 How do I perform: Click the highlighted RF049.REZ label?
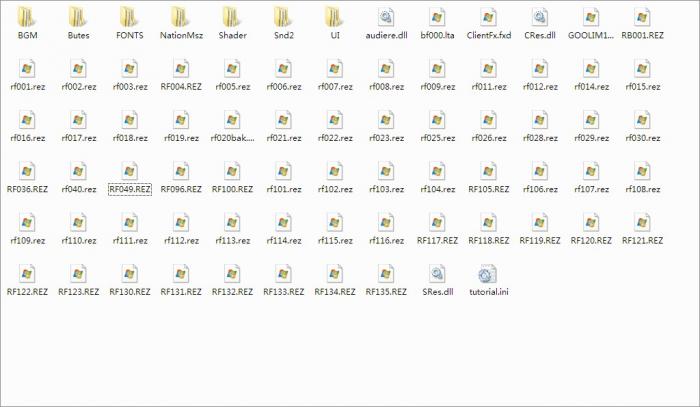tap(130, 189)
